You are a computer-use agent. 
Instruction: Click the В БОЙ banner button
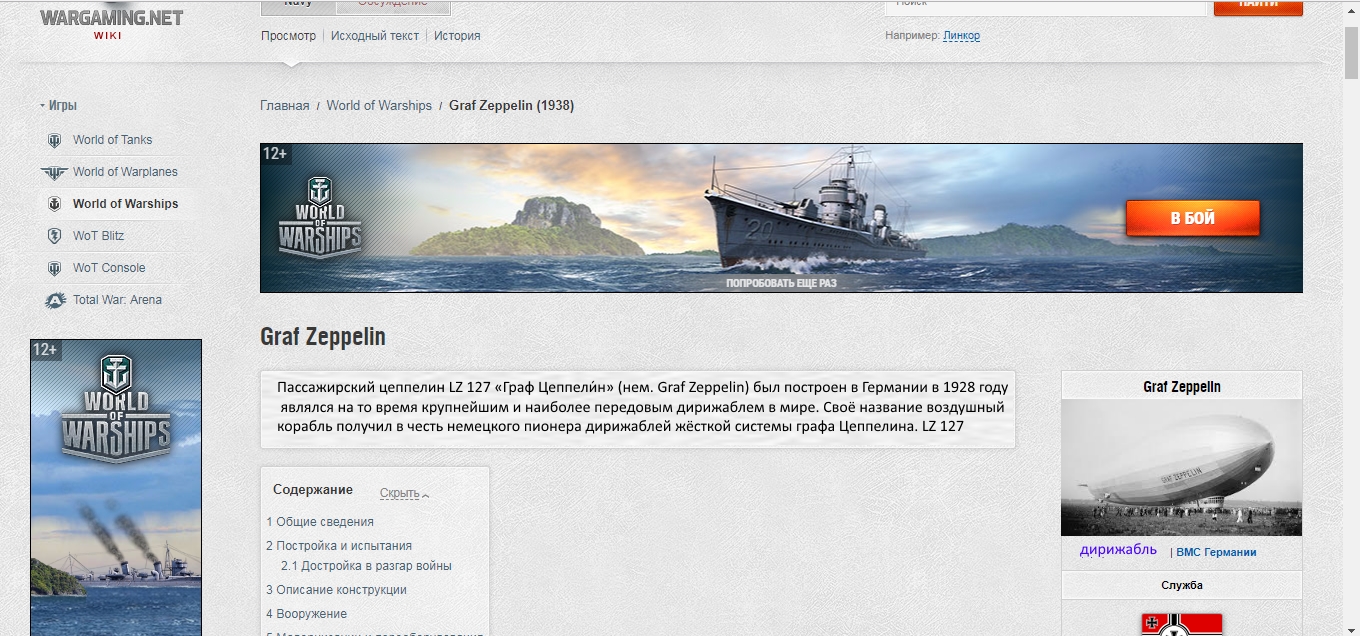pos(1193,218)
